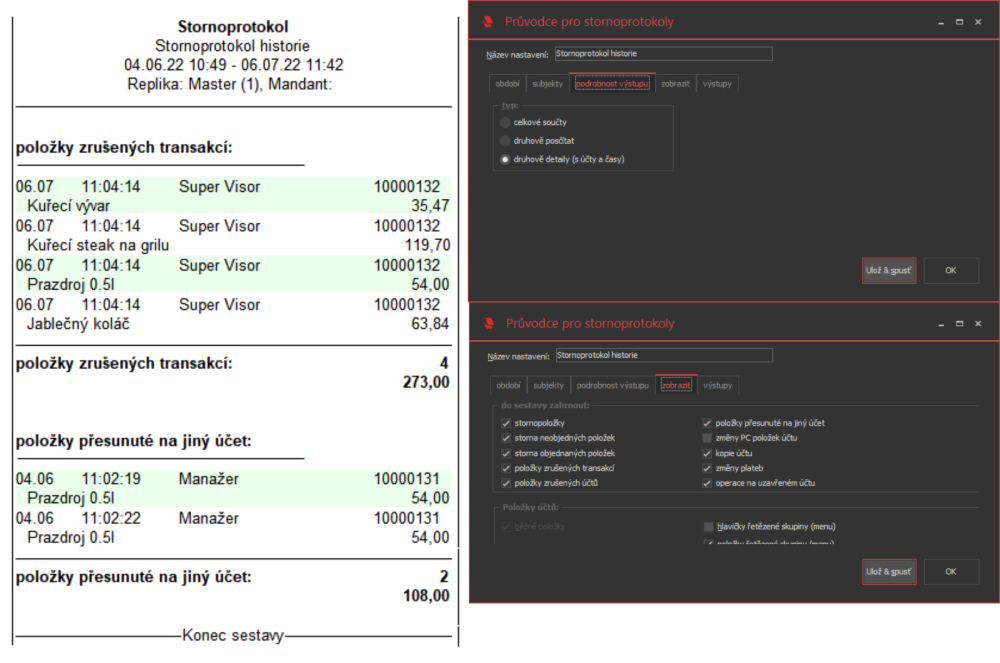Close the lower Průvodce pro stornoprotokoly window
This screenshot has width=1000, height=663.
click(978, 324)
